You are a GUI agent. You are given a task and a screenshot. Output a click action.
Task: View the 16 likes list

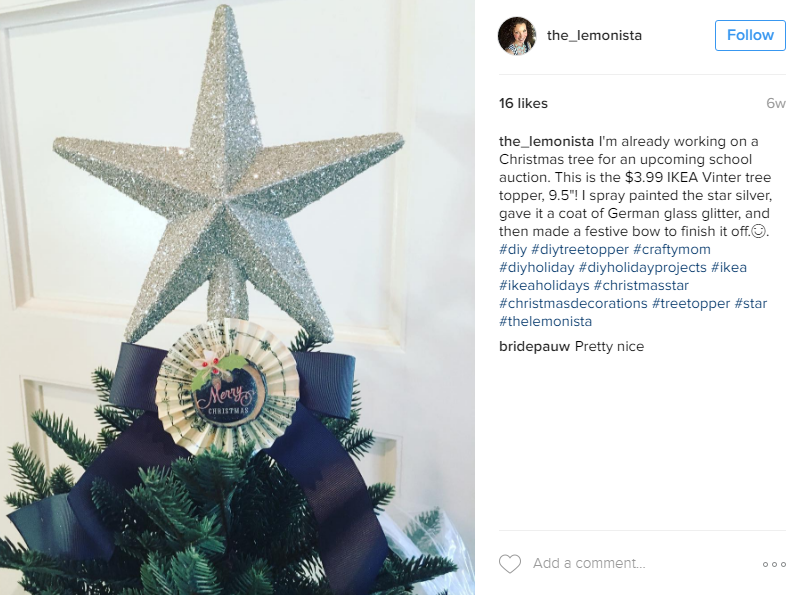click(523, 103)
